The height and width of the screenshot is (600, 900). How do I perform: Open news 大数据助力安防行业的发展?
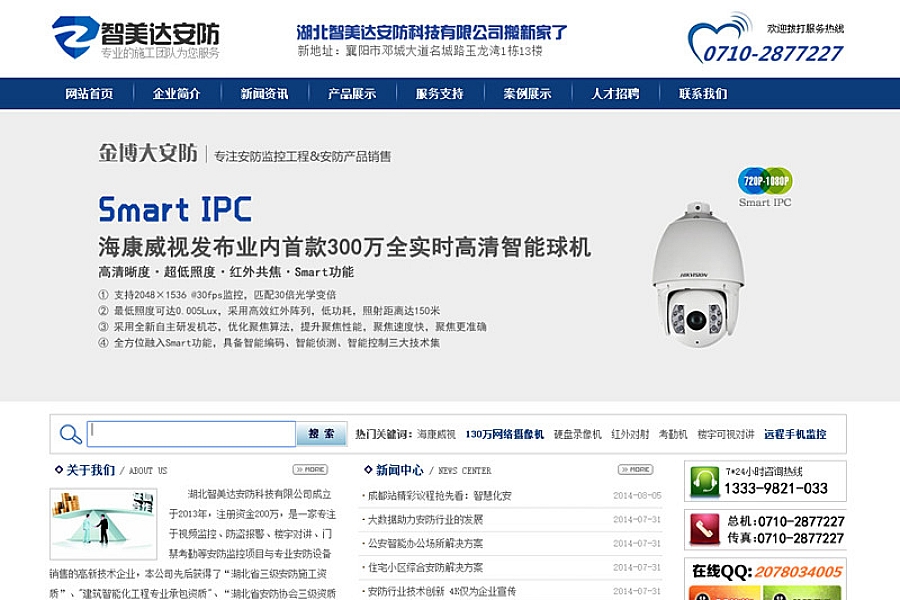(425, 520)
